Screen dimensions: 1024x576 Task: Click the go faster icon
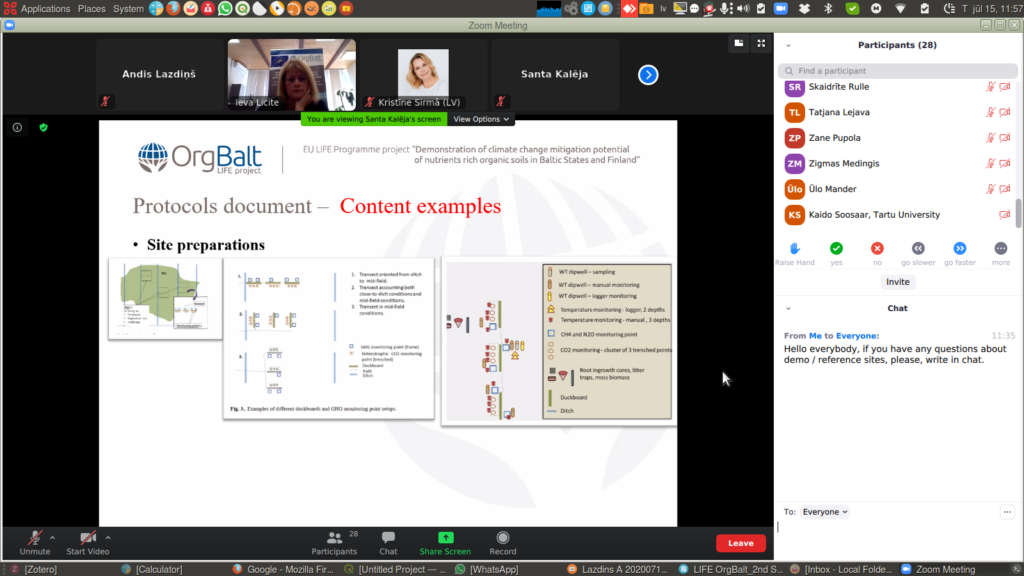click(x=959, y=248)
